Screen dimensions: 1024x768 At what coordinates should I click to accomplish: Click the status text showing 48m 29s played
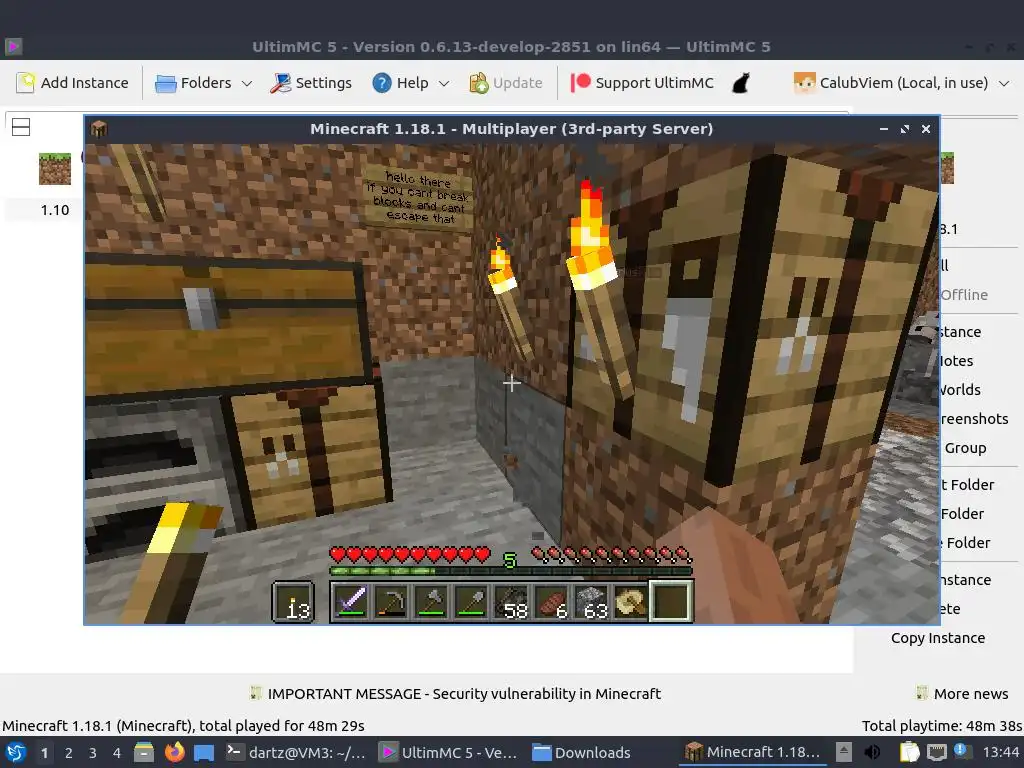(183, 726)
